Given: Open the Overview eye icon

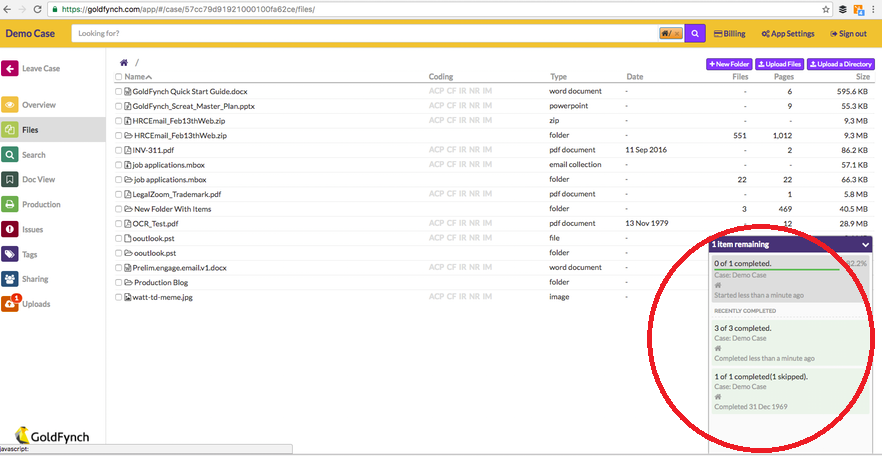Looking at the screenshot, I should tap(10, 105).
